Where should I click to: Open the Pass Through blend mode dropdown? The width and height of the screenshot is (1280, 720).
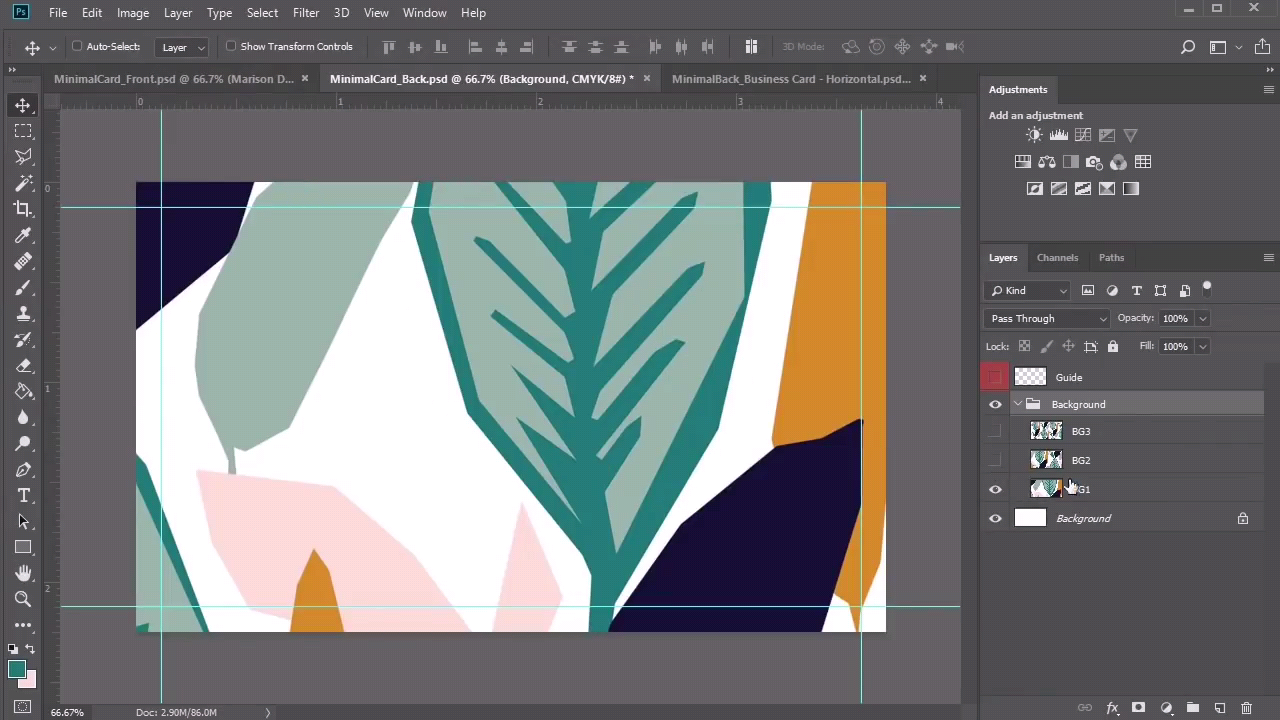pos(1047,318)
